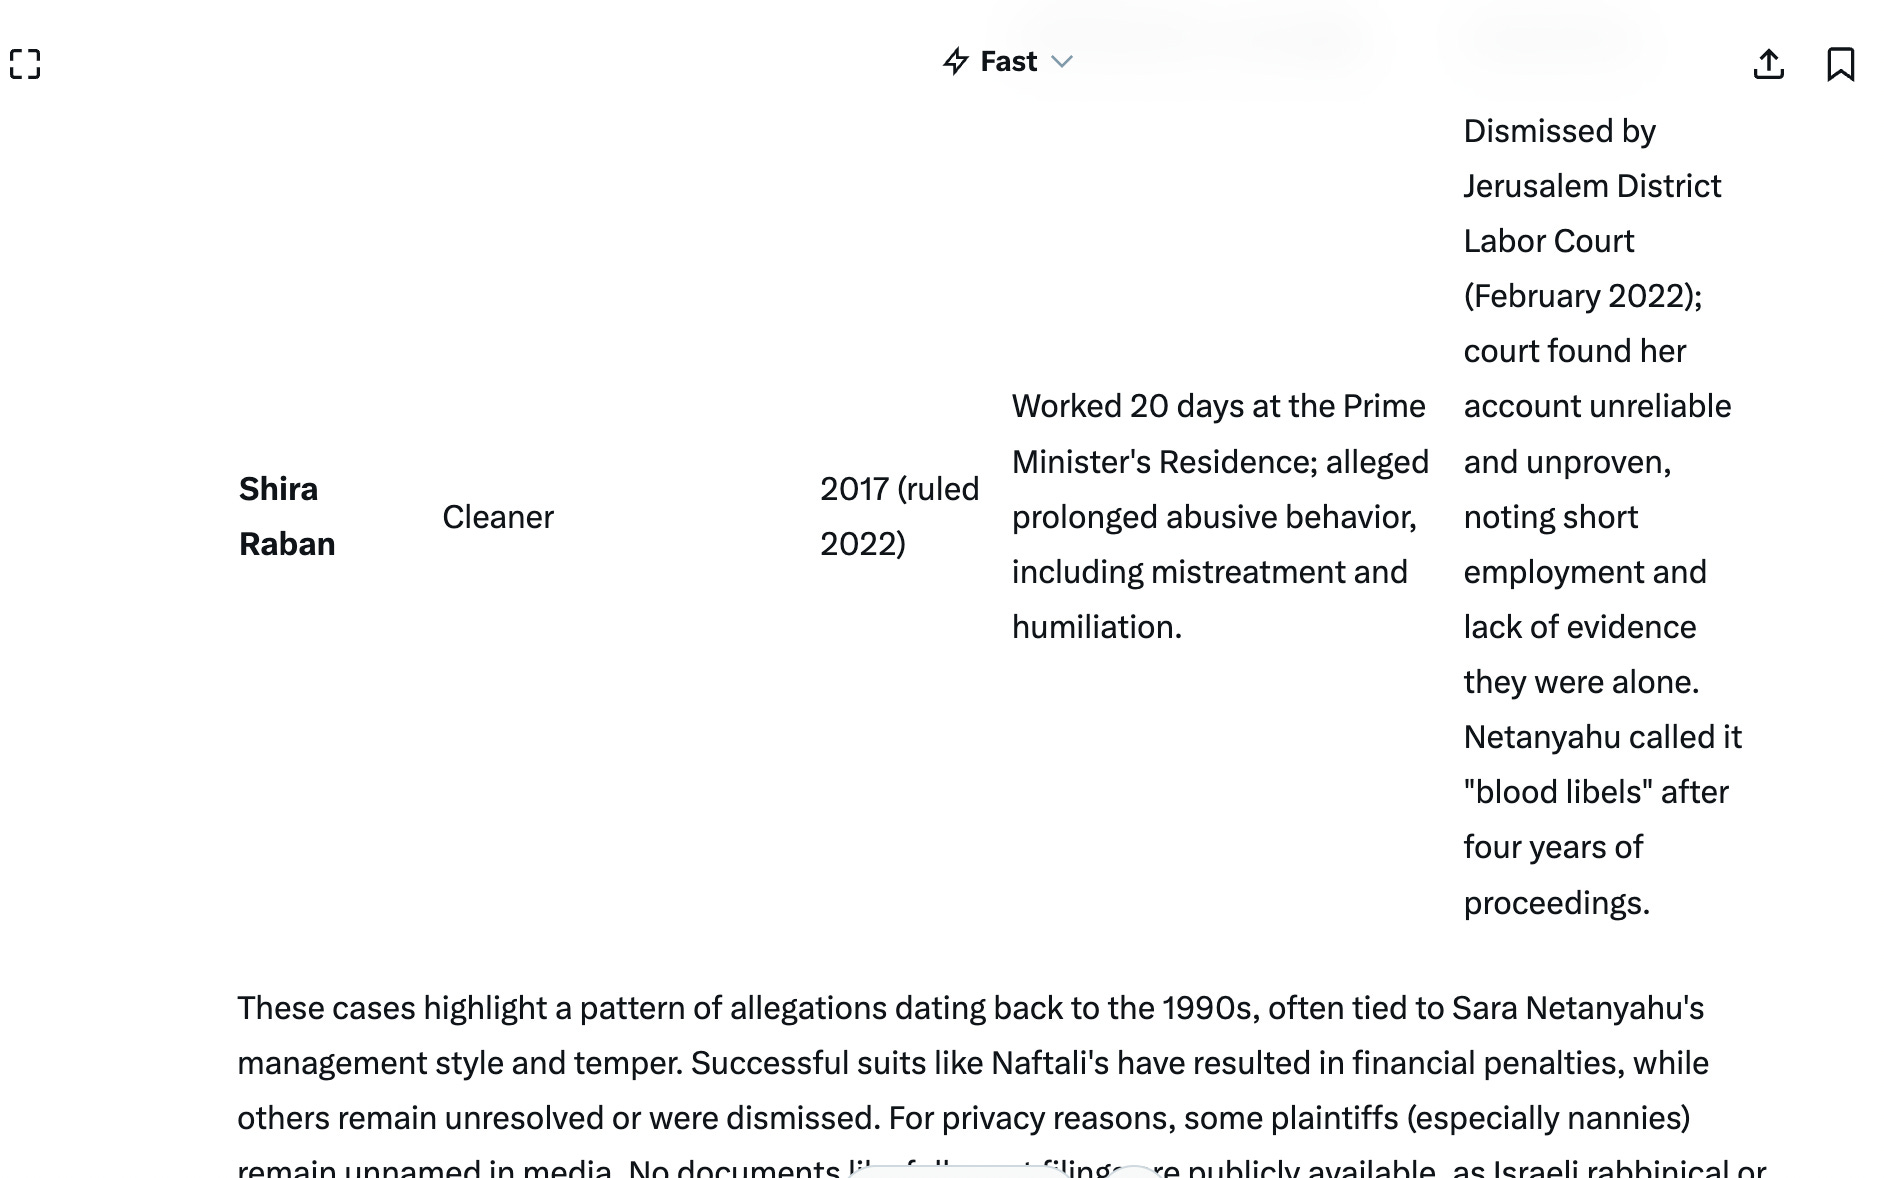Bookmark this conversation with the bookmark icon
This screenshot has height=1178, width=1884.
click(x=1840, y=64)
